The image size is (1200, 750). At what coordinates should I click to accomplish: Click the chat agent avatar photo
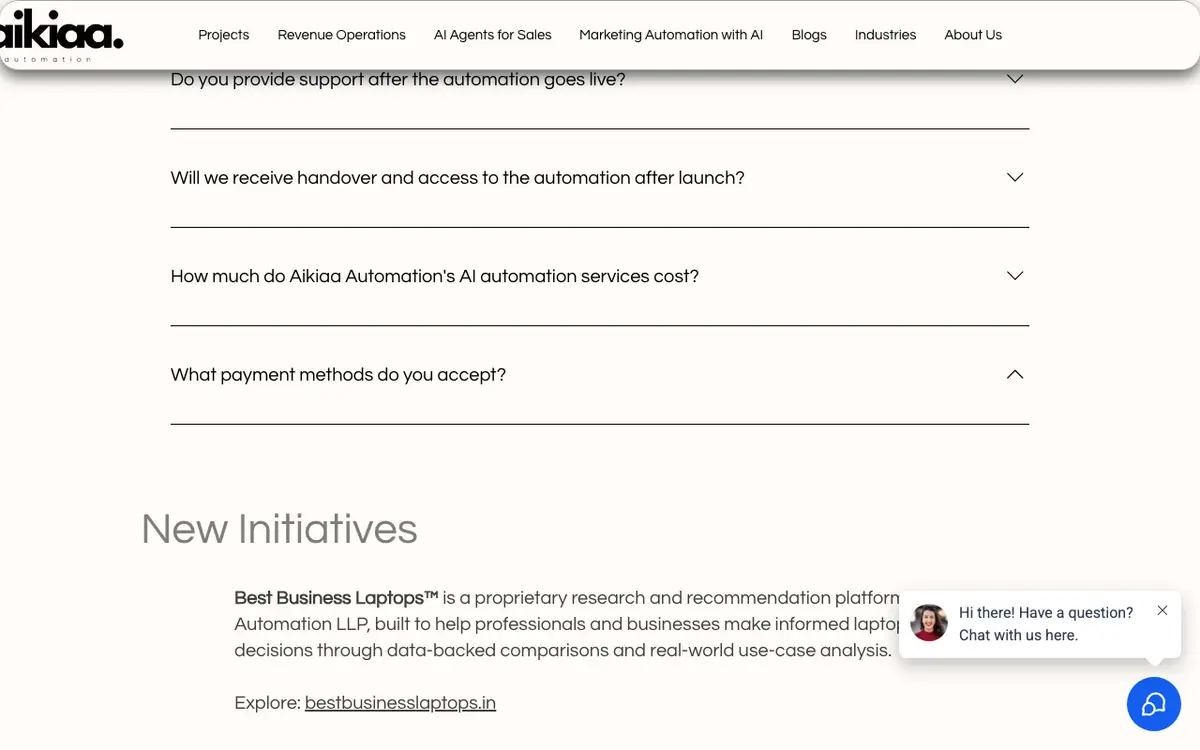929,623
